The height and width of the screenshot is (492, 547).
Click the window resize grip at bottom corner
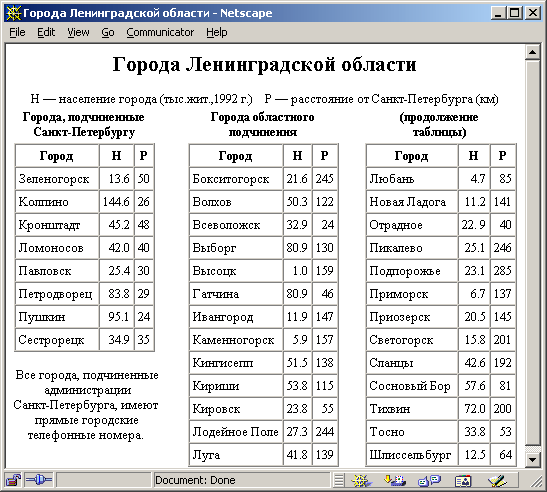pos(536,482)
